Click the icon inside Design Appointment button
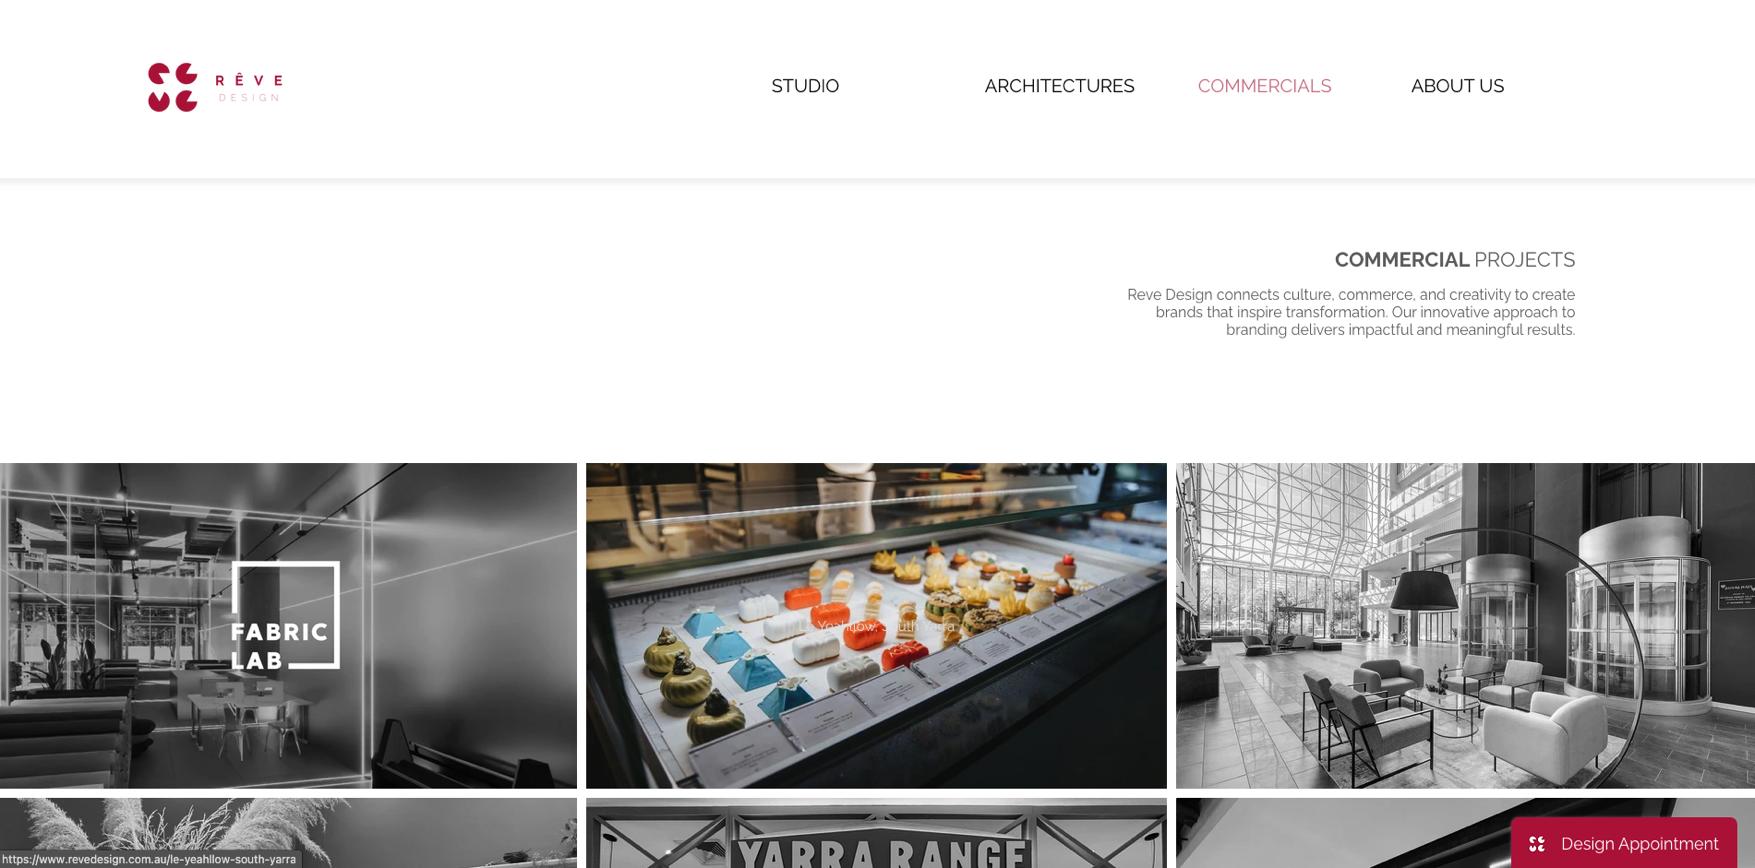Image resolution: width=1755 pixels, height=868 pixels. (x=1537, y=844)
